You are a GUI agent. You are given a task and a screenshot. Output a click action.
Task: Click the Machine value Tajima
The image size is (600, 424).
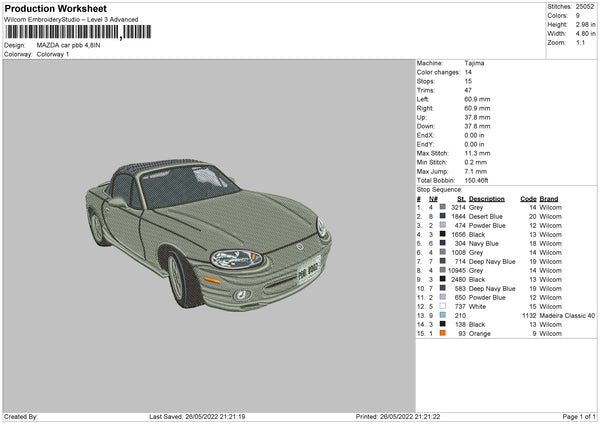tap(474, 63)
